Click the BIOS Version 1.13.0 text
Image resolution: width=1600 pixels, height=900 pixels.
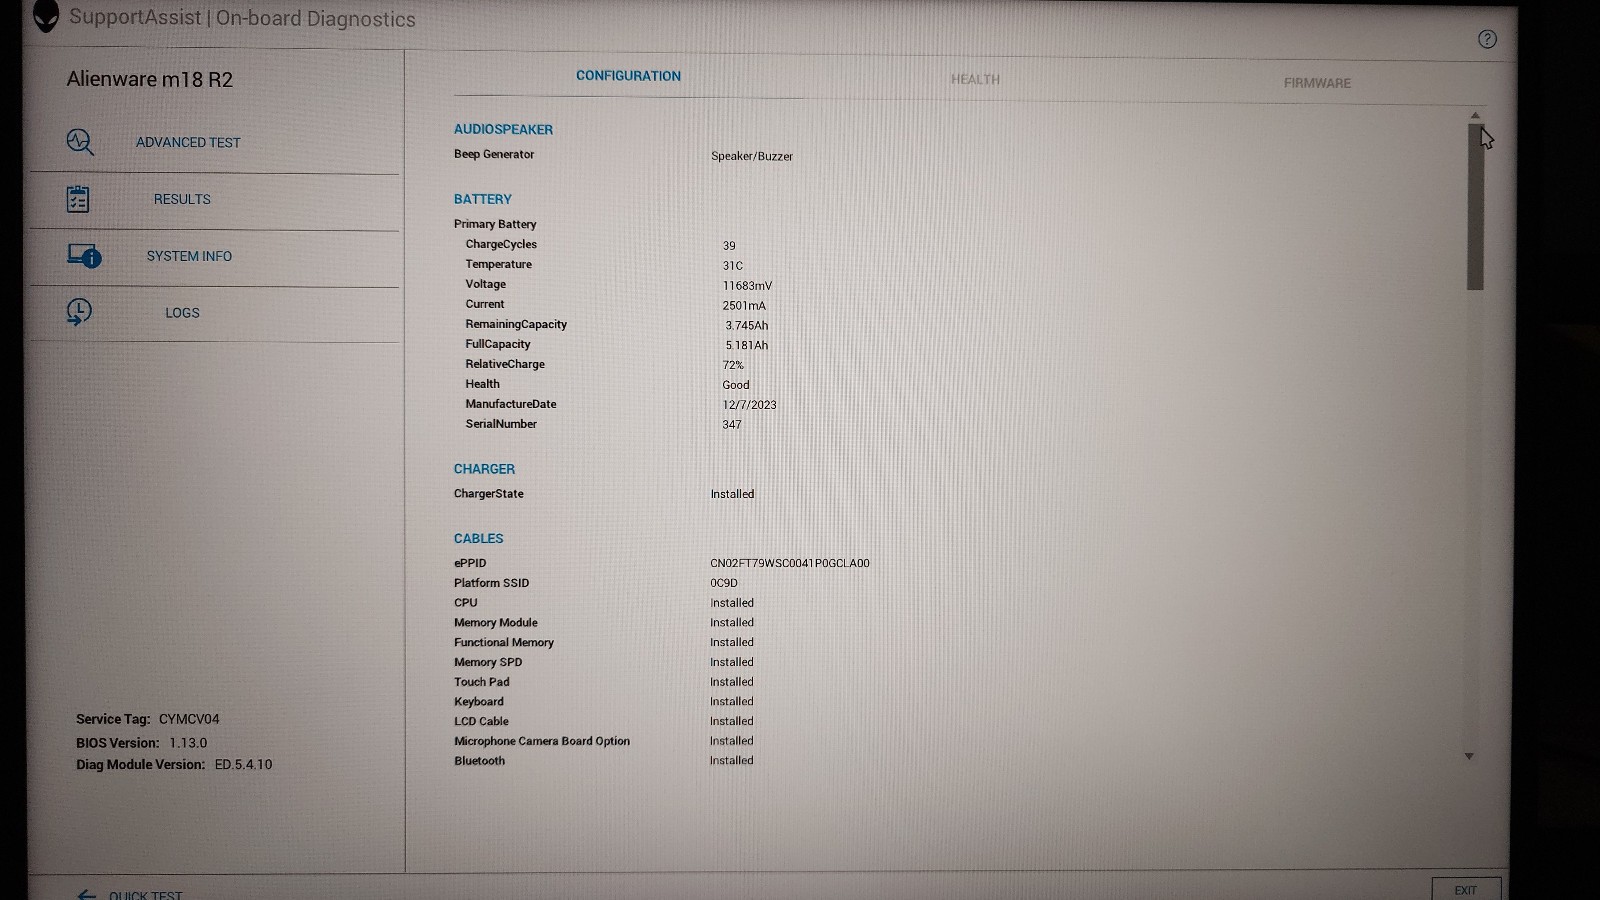142,743
